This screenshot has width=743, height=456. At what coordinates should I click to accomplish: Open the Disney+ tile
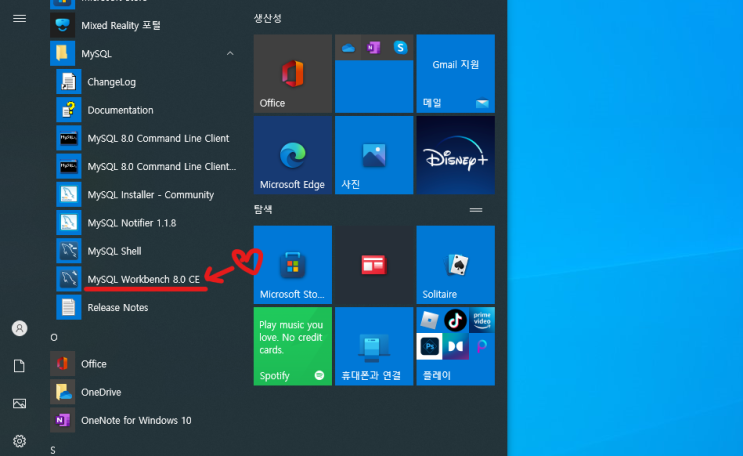[455, 155]
